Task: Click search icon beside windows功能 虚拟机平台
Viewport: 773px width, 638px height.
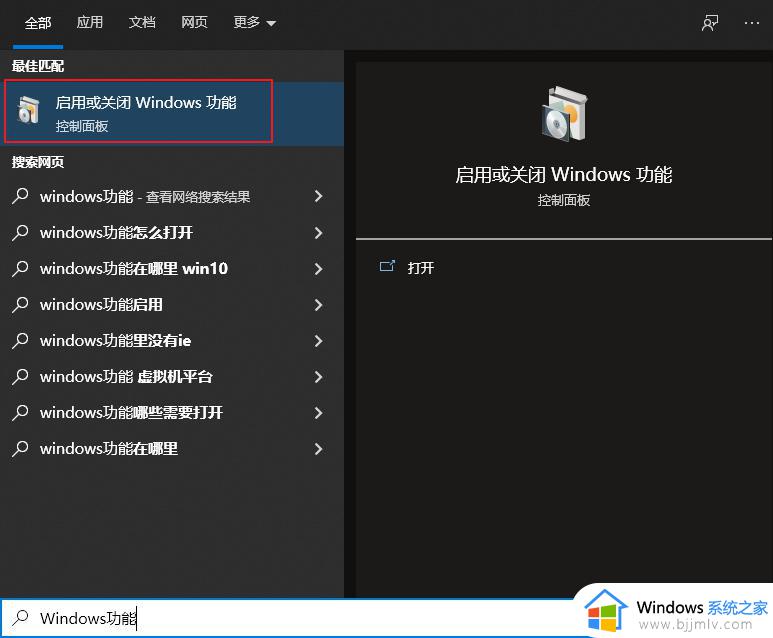Action: click(20, 376)
